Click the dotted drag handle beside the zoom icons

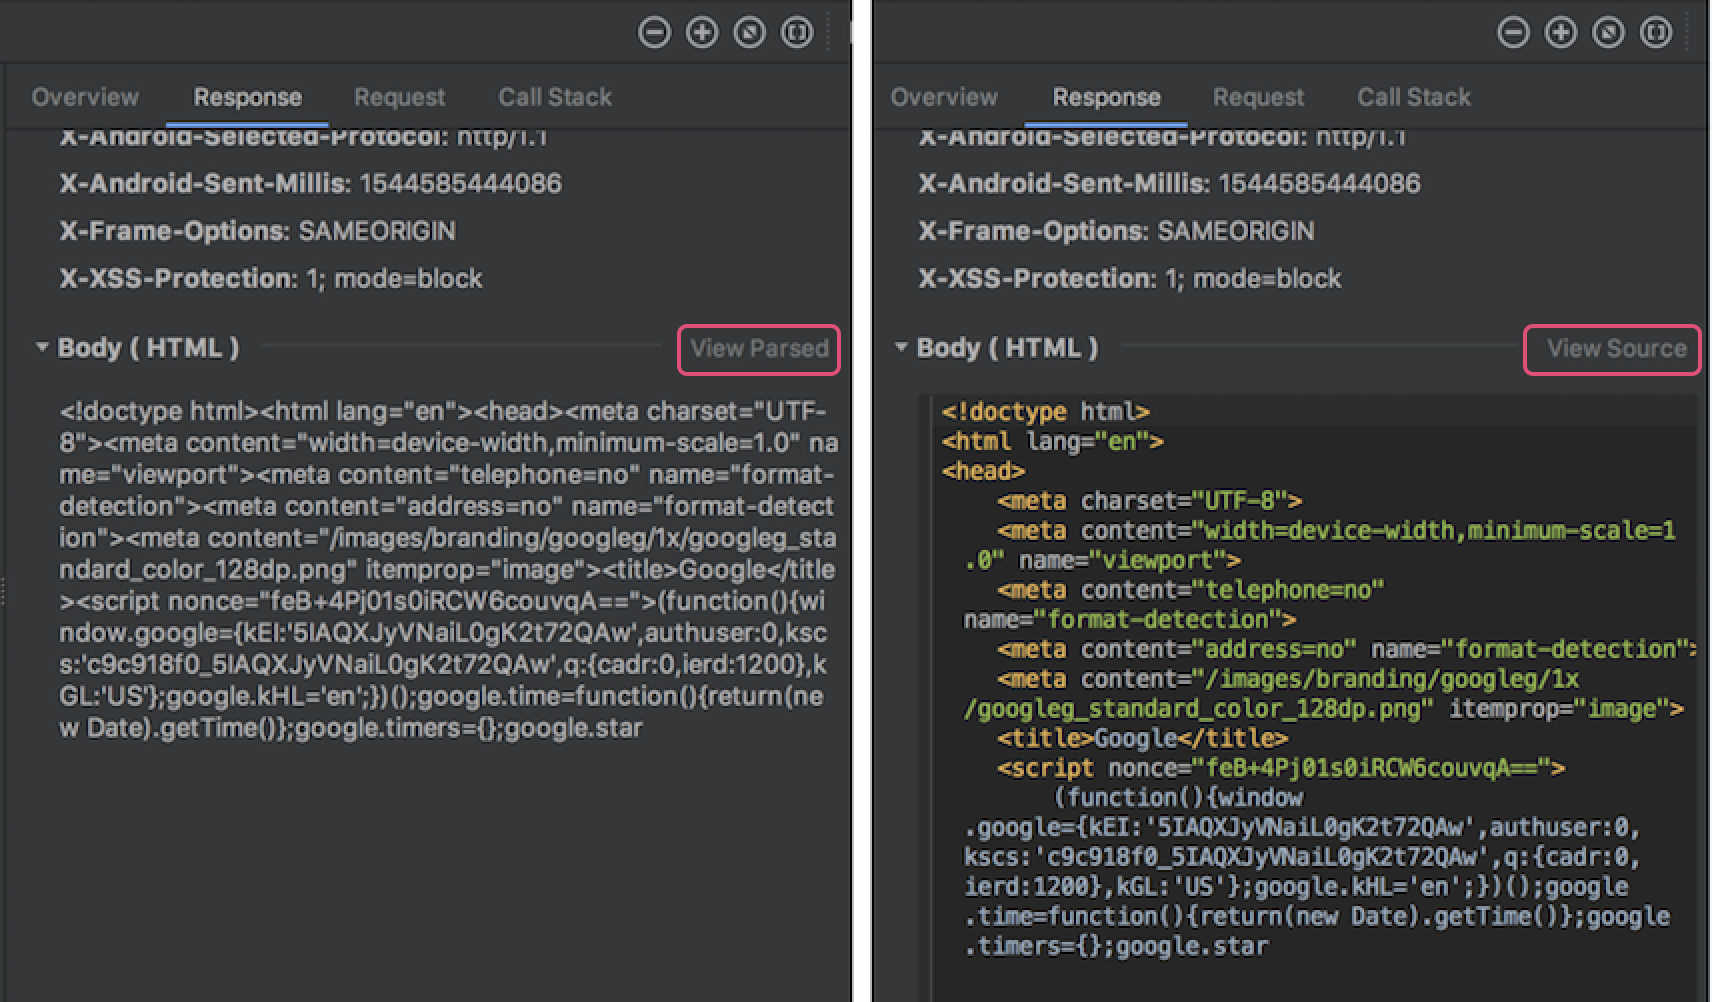click(x=826, y=31)
